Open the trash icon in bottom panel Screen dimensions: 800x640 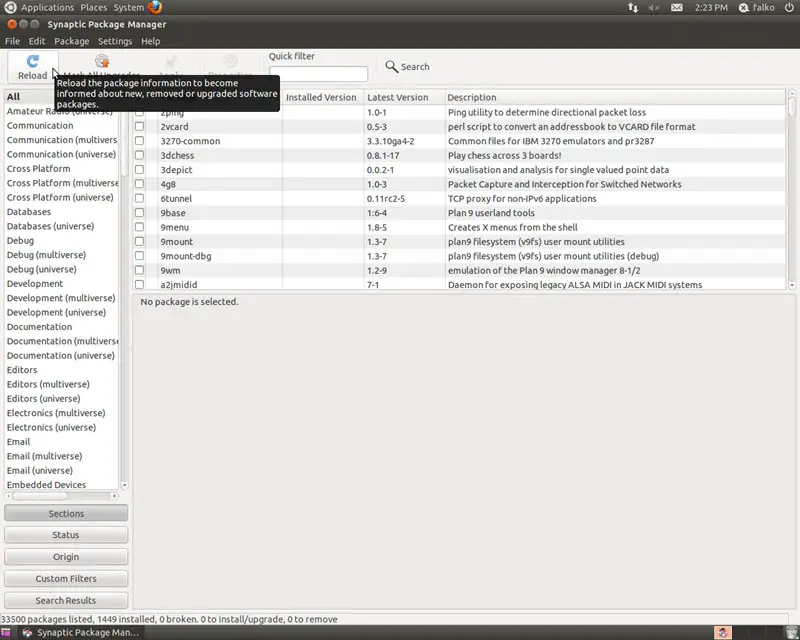tap(792, 633)
